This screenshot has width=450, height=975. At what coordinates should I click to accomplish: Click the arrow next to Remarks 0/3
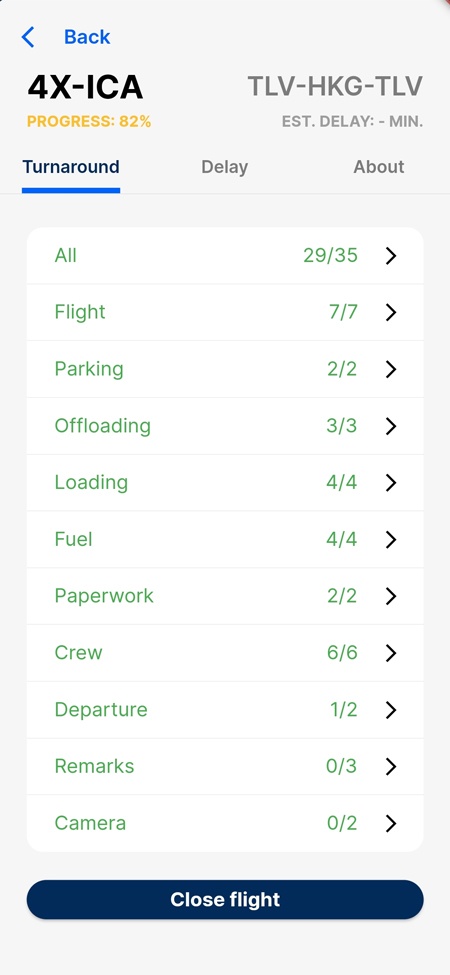pos(390,767)
